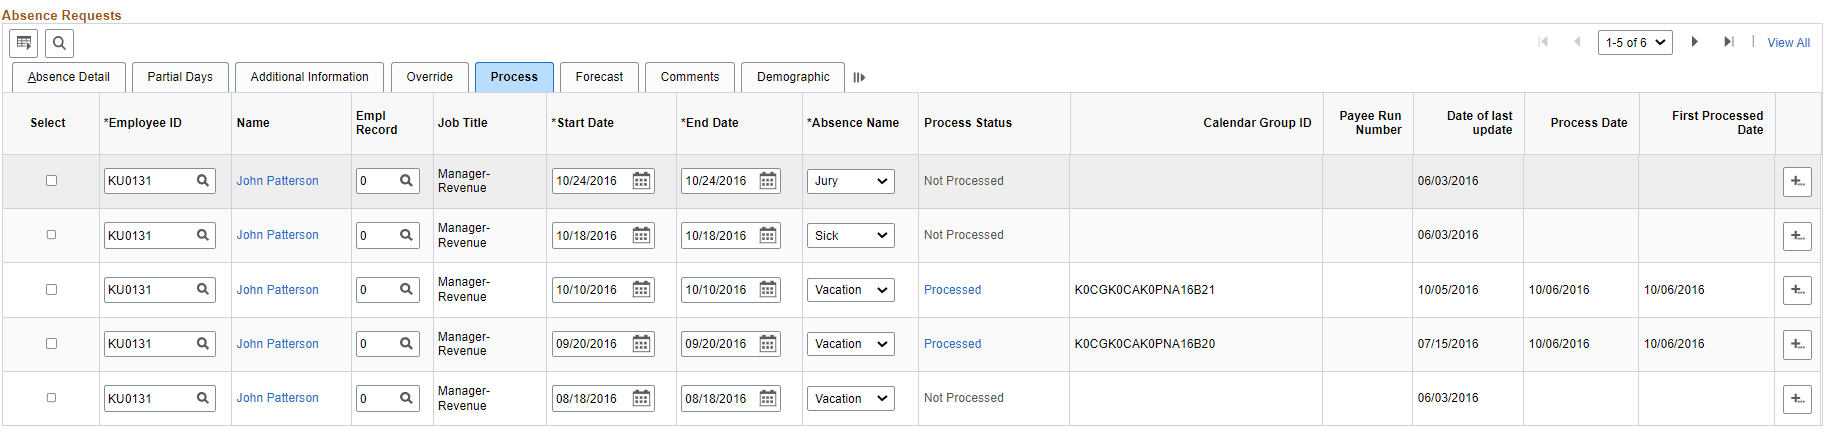Open Vacation dropdown in 08/18/2016 row
This screenshot has height=434, width=1825.
coord(850,399)
